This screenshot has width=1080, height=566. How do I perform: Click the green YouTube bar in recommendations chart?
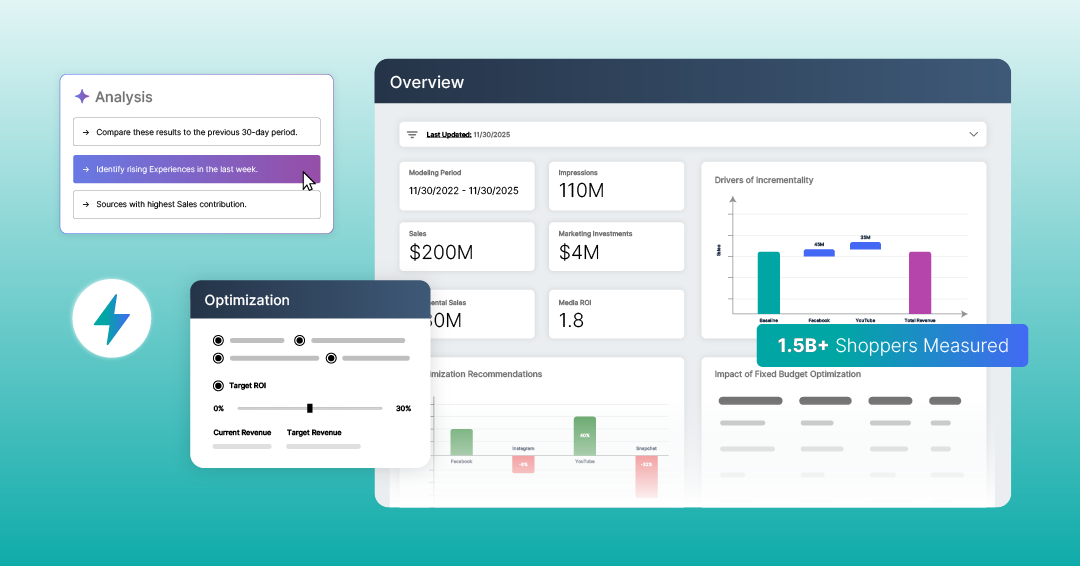(584, 436)
